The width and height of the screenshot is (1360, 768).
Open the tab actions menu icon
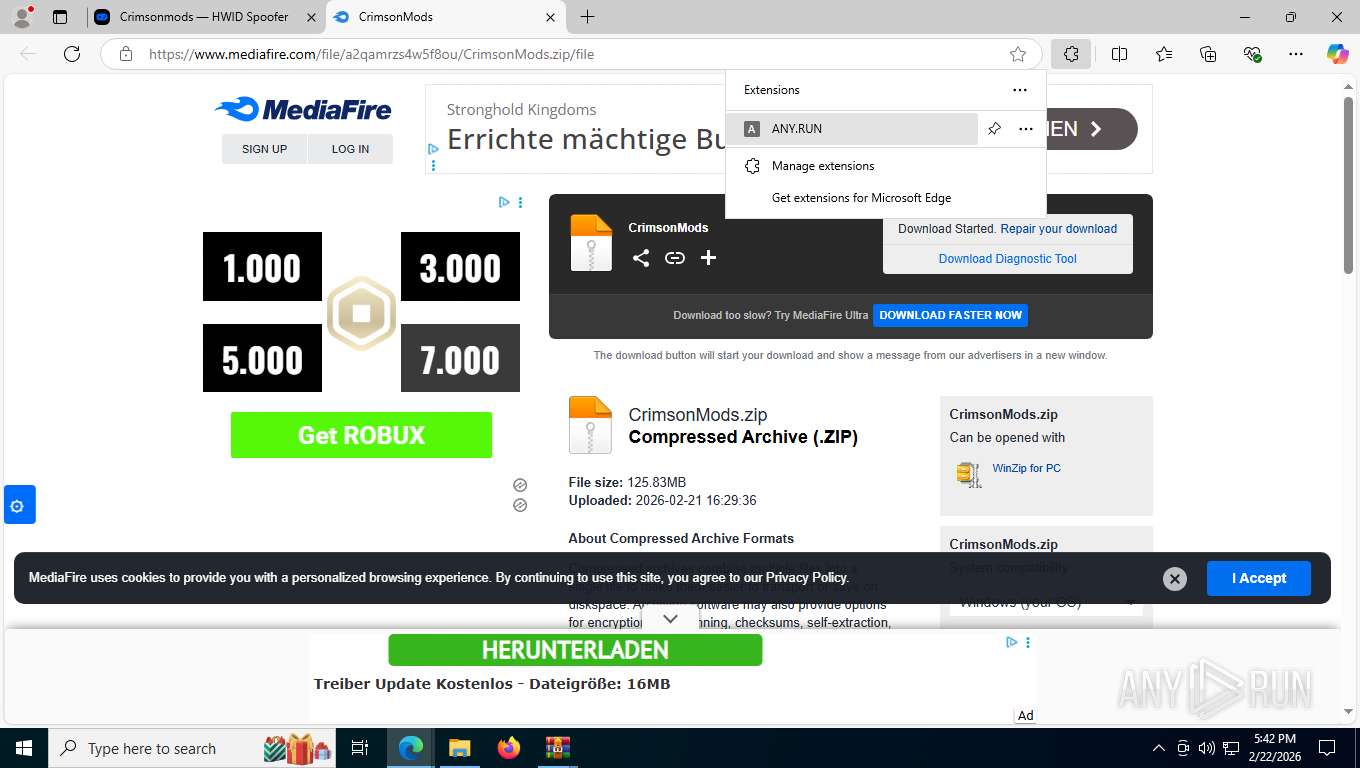(x=60, y=17)
